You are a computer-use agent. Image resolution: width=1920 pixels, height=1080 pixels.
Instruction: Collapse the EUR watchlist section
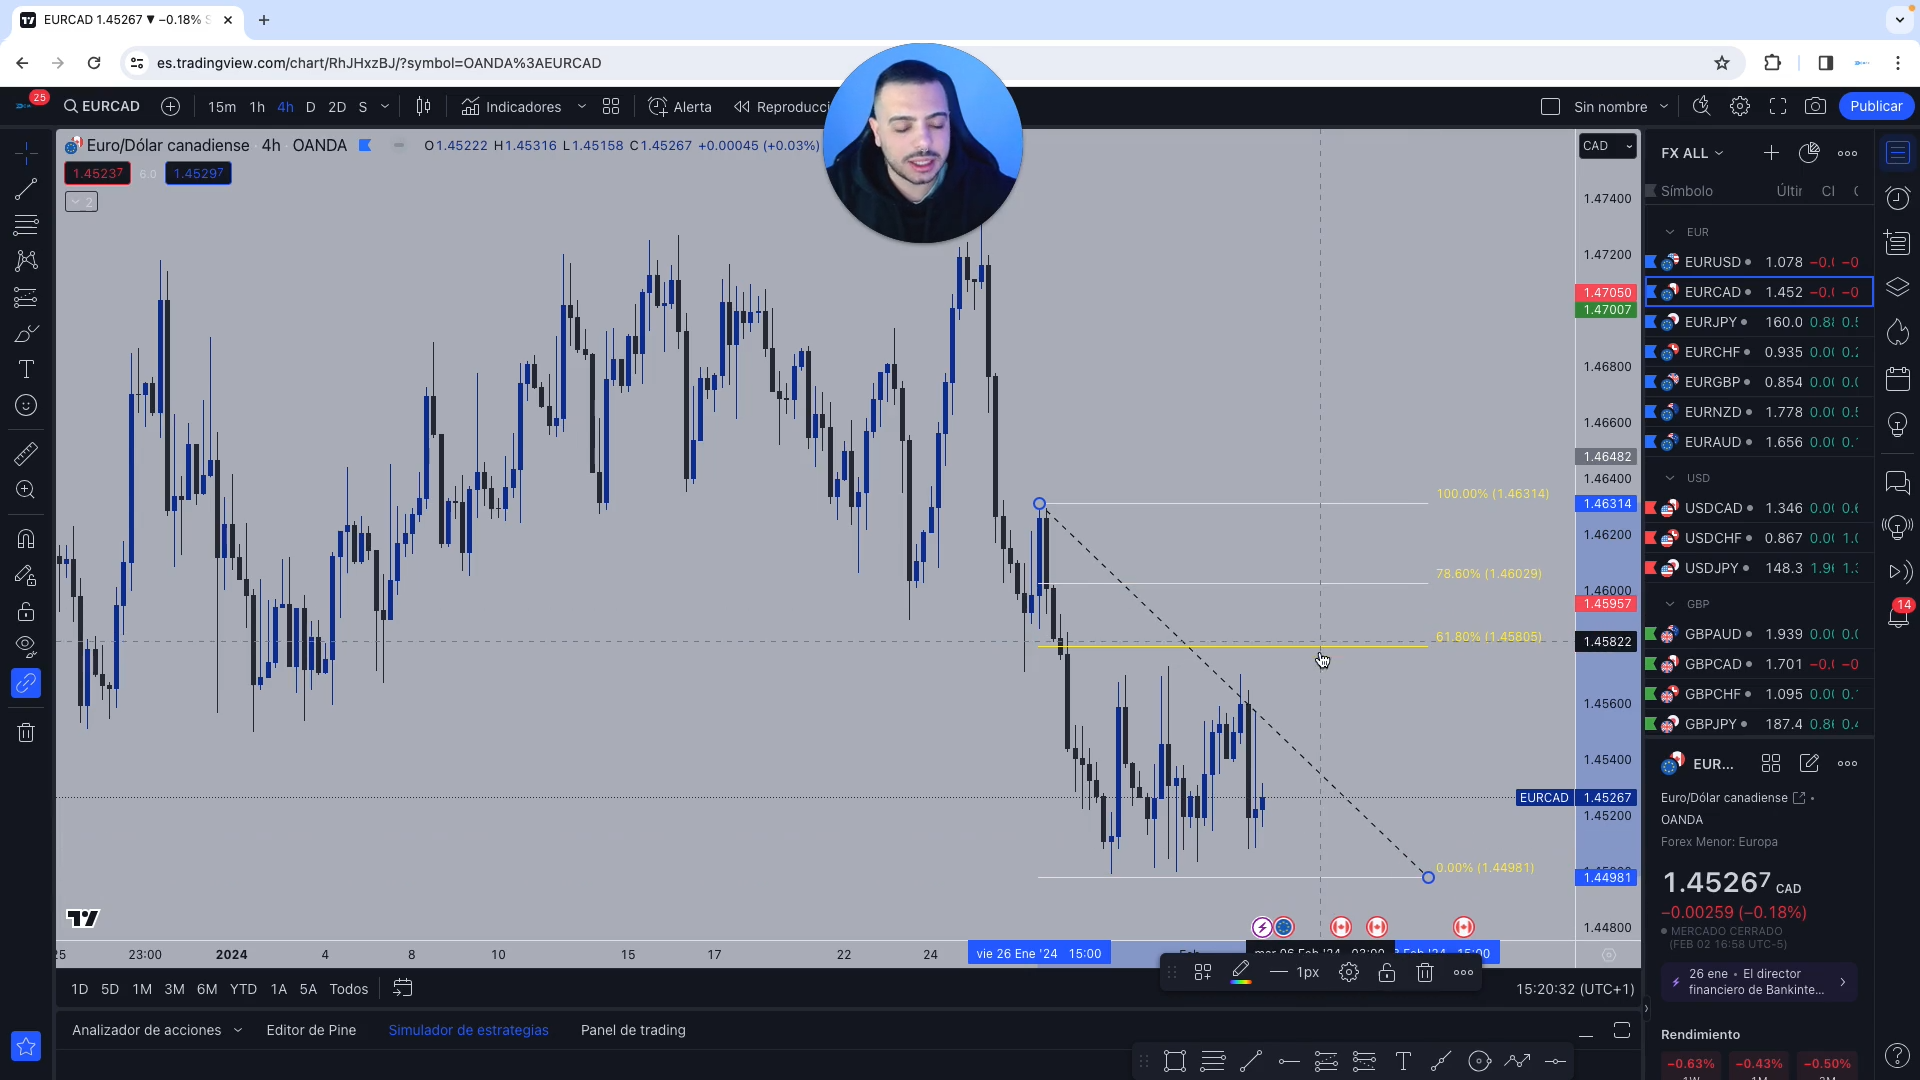point(1669,232)
